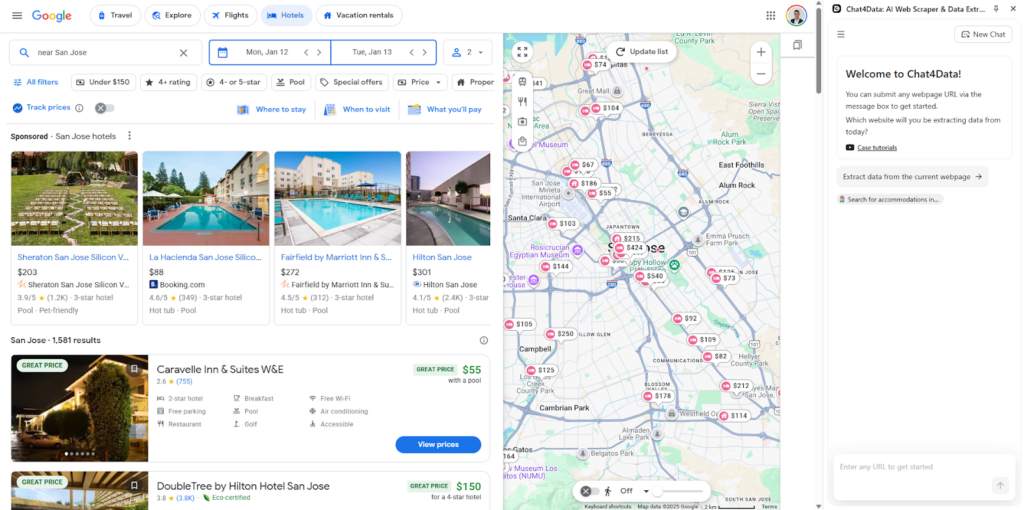Toggle the Track prices switch

pos(104,108)
